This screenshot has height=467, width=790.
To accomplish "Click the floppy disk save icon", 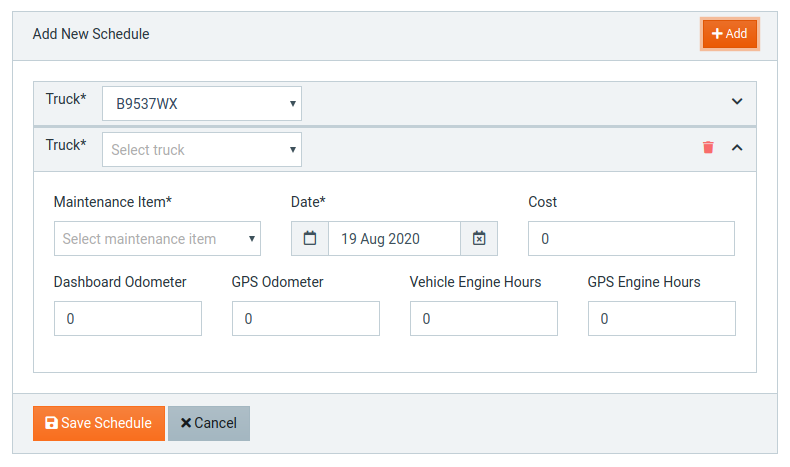I will pyautogui.click(x=51, y=423).
